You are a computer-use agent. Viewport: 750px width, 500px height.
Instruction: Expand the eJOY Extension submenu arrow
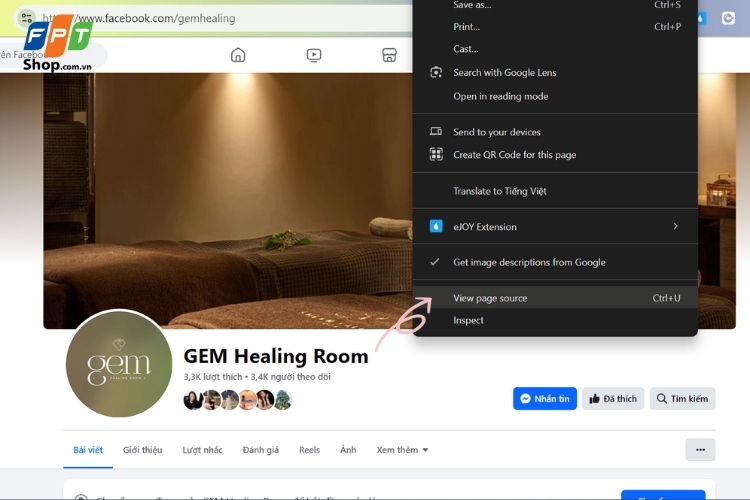(675, 226)
